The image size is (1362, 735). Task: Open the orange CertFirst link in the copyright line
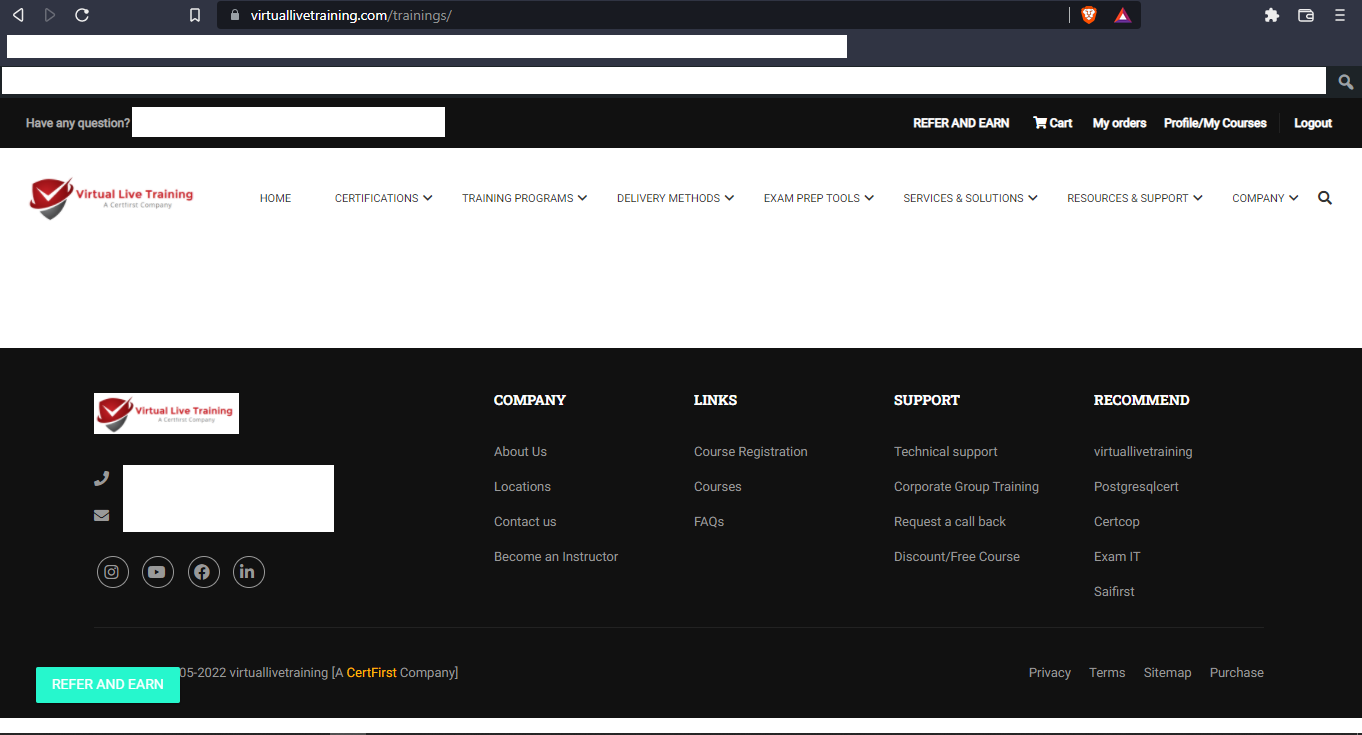point(372,673)
